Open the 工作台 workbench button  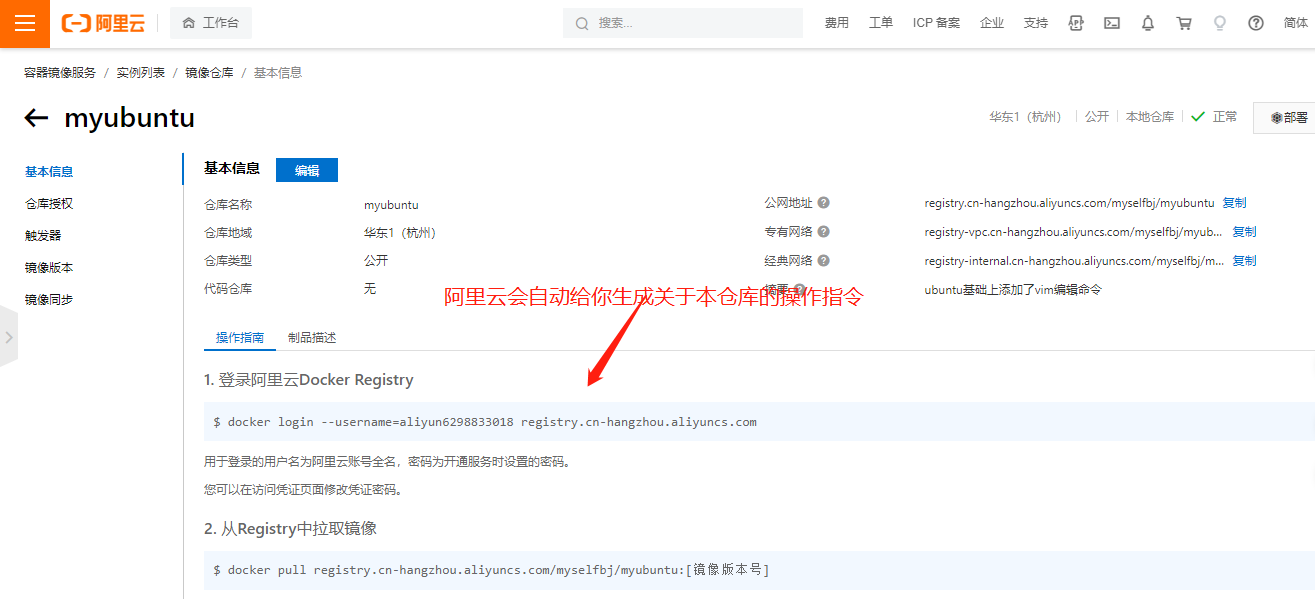tap(211, 23)
